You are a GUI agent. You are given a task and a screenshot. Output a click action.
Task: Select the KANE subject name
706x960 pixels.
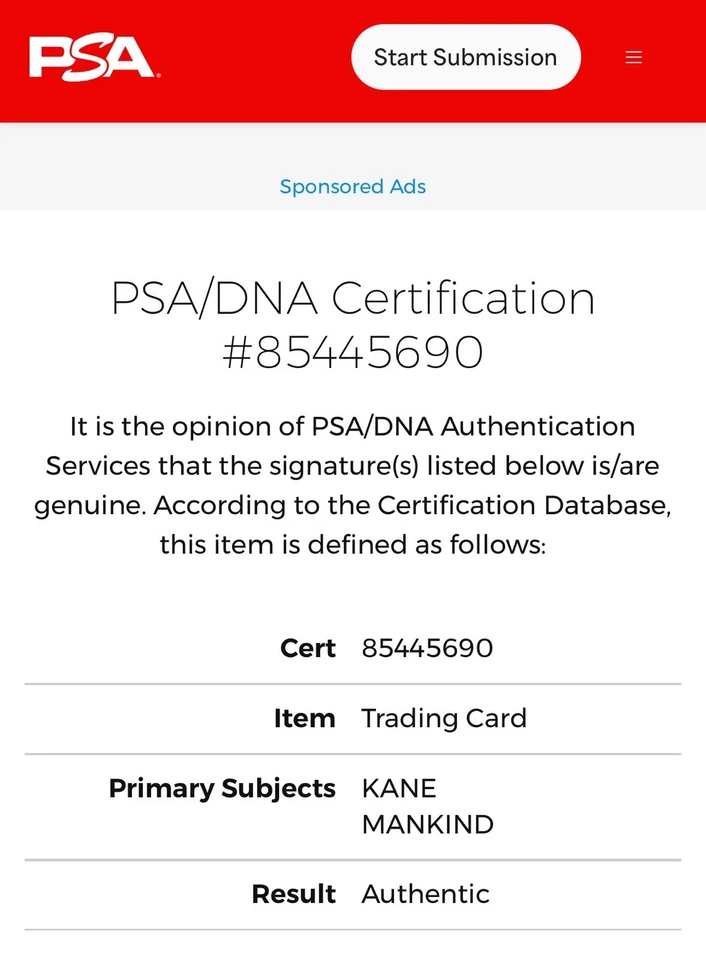tap(399, 788)
